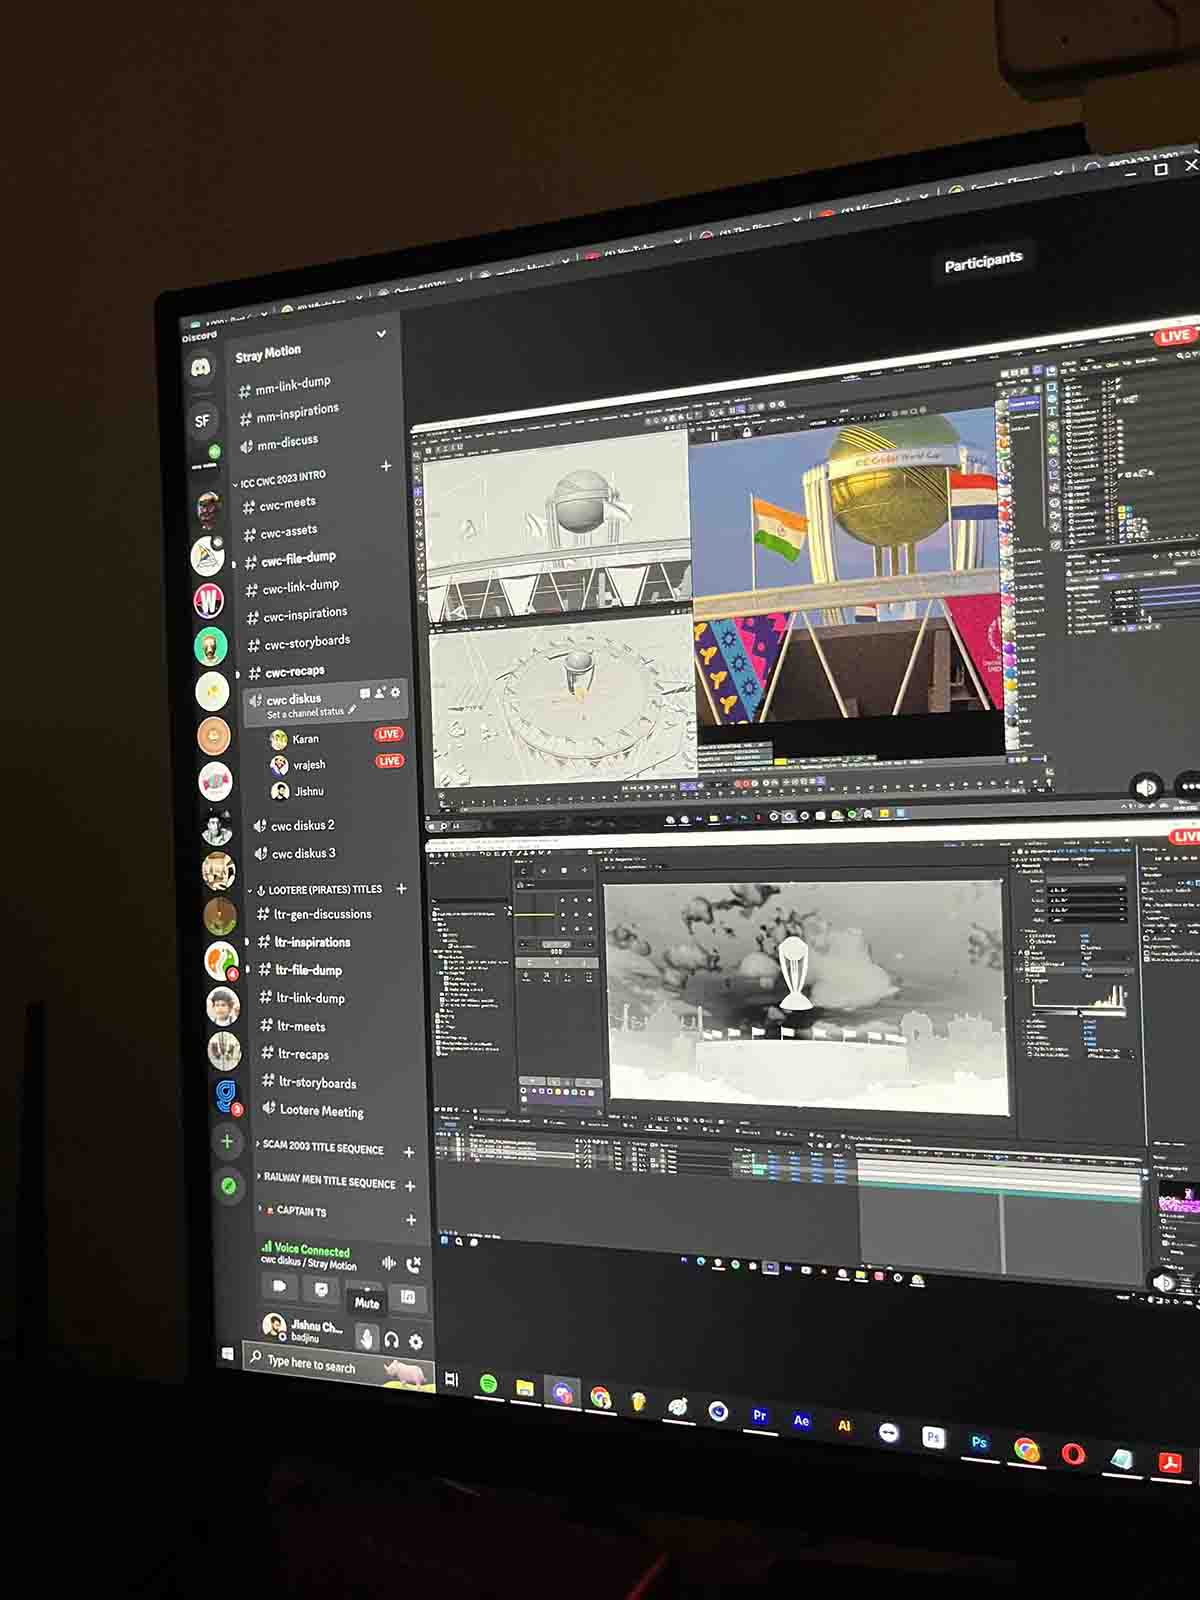Open noise suppression waveform icon
1200x1600 pixels.
pos(388,1263)
